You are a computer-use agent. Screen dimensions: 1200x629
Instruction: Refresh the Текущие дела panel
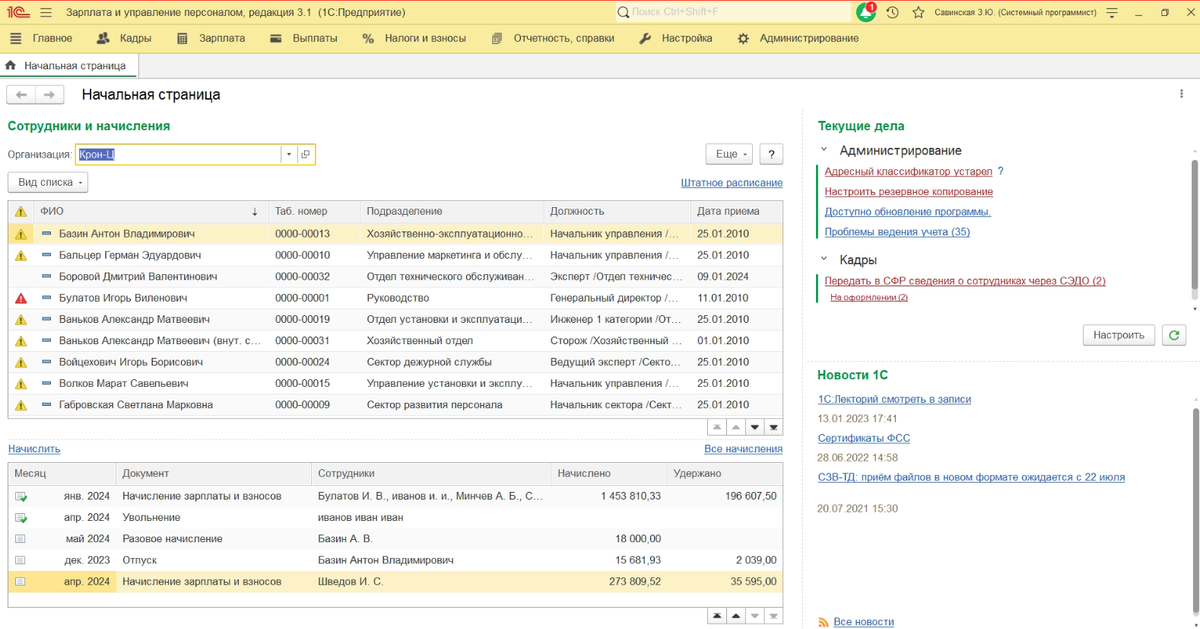1175,335
